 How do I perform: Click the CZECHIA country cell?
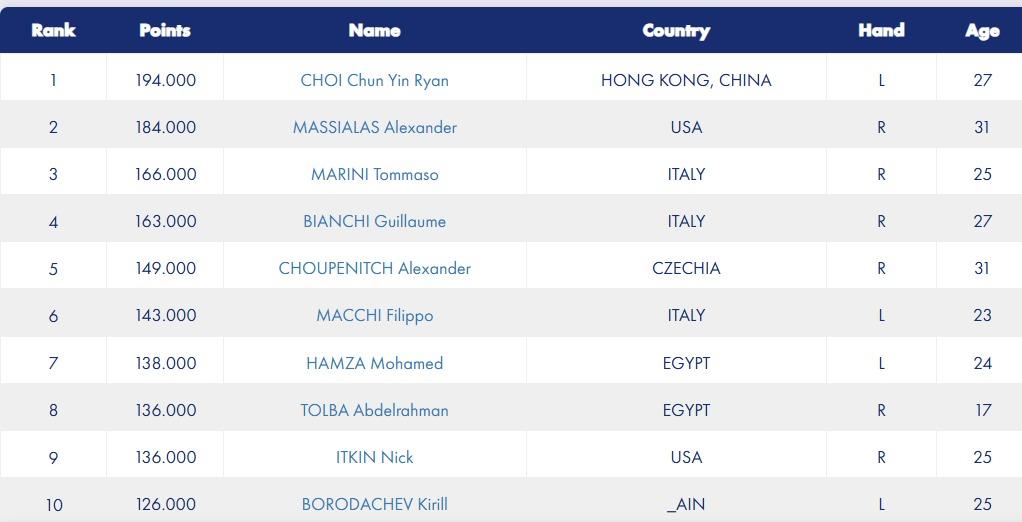click(x=686, y=268)
